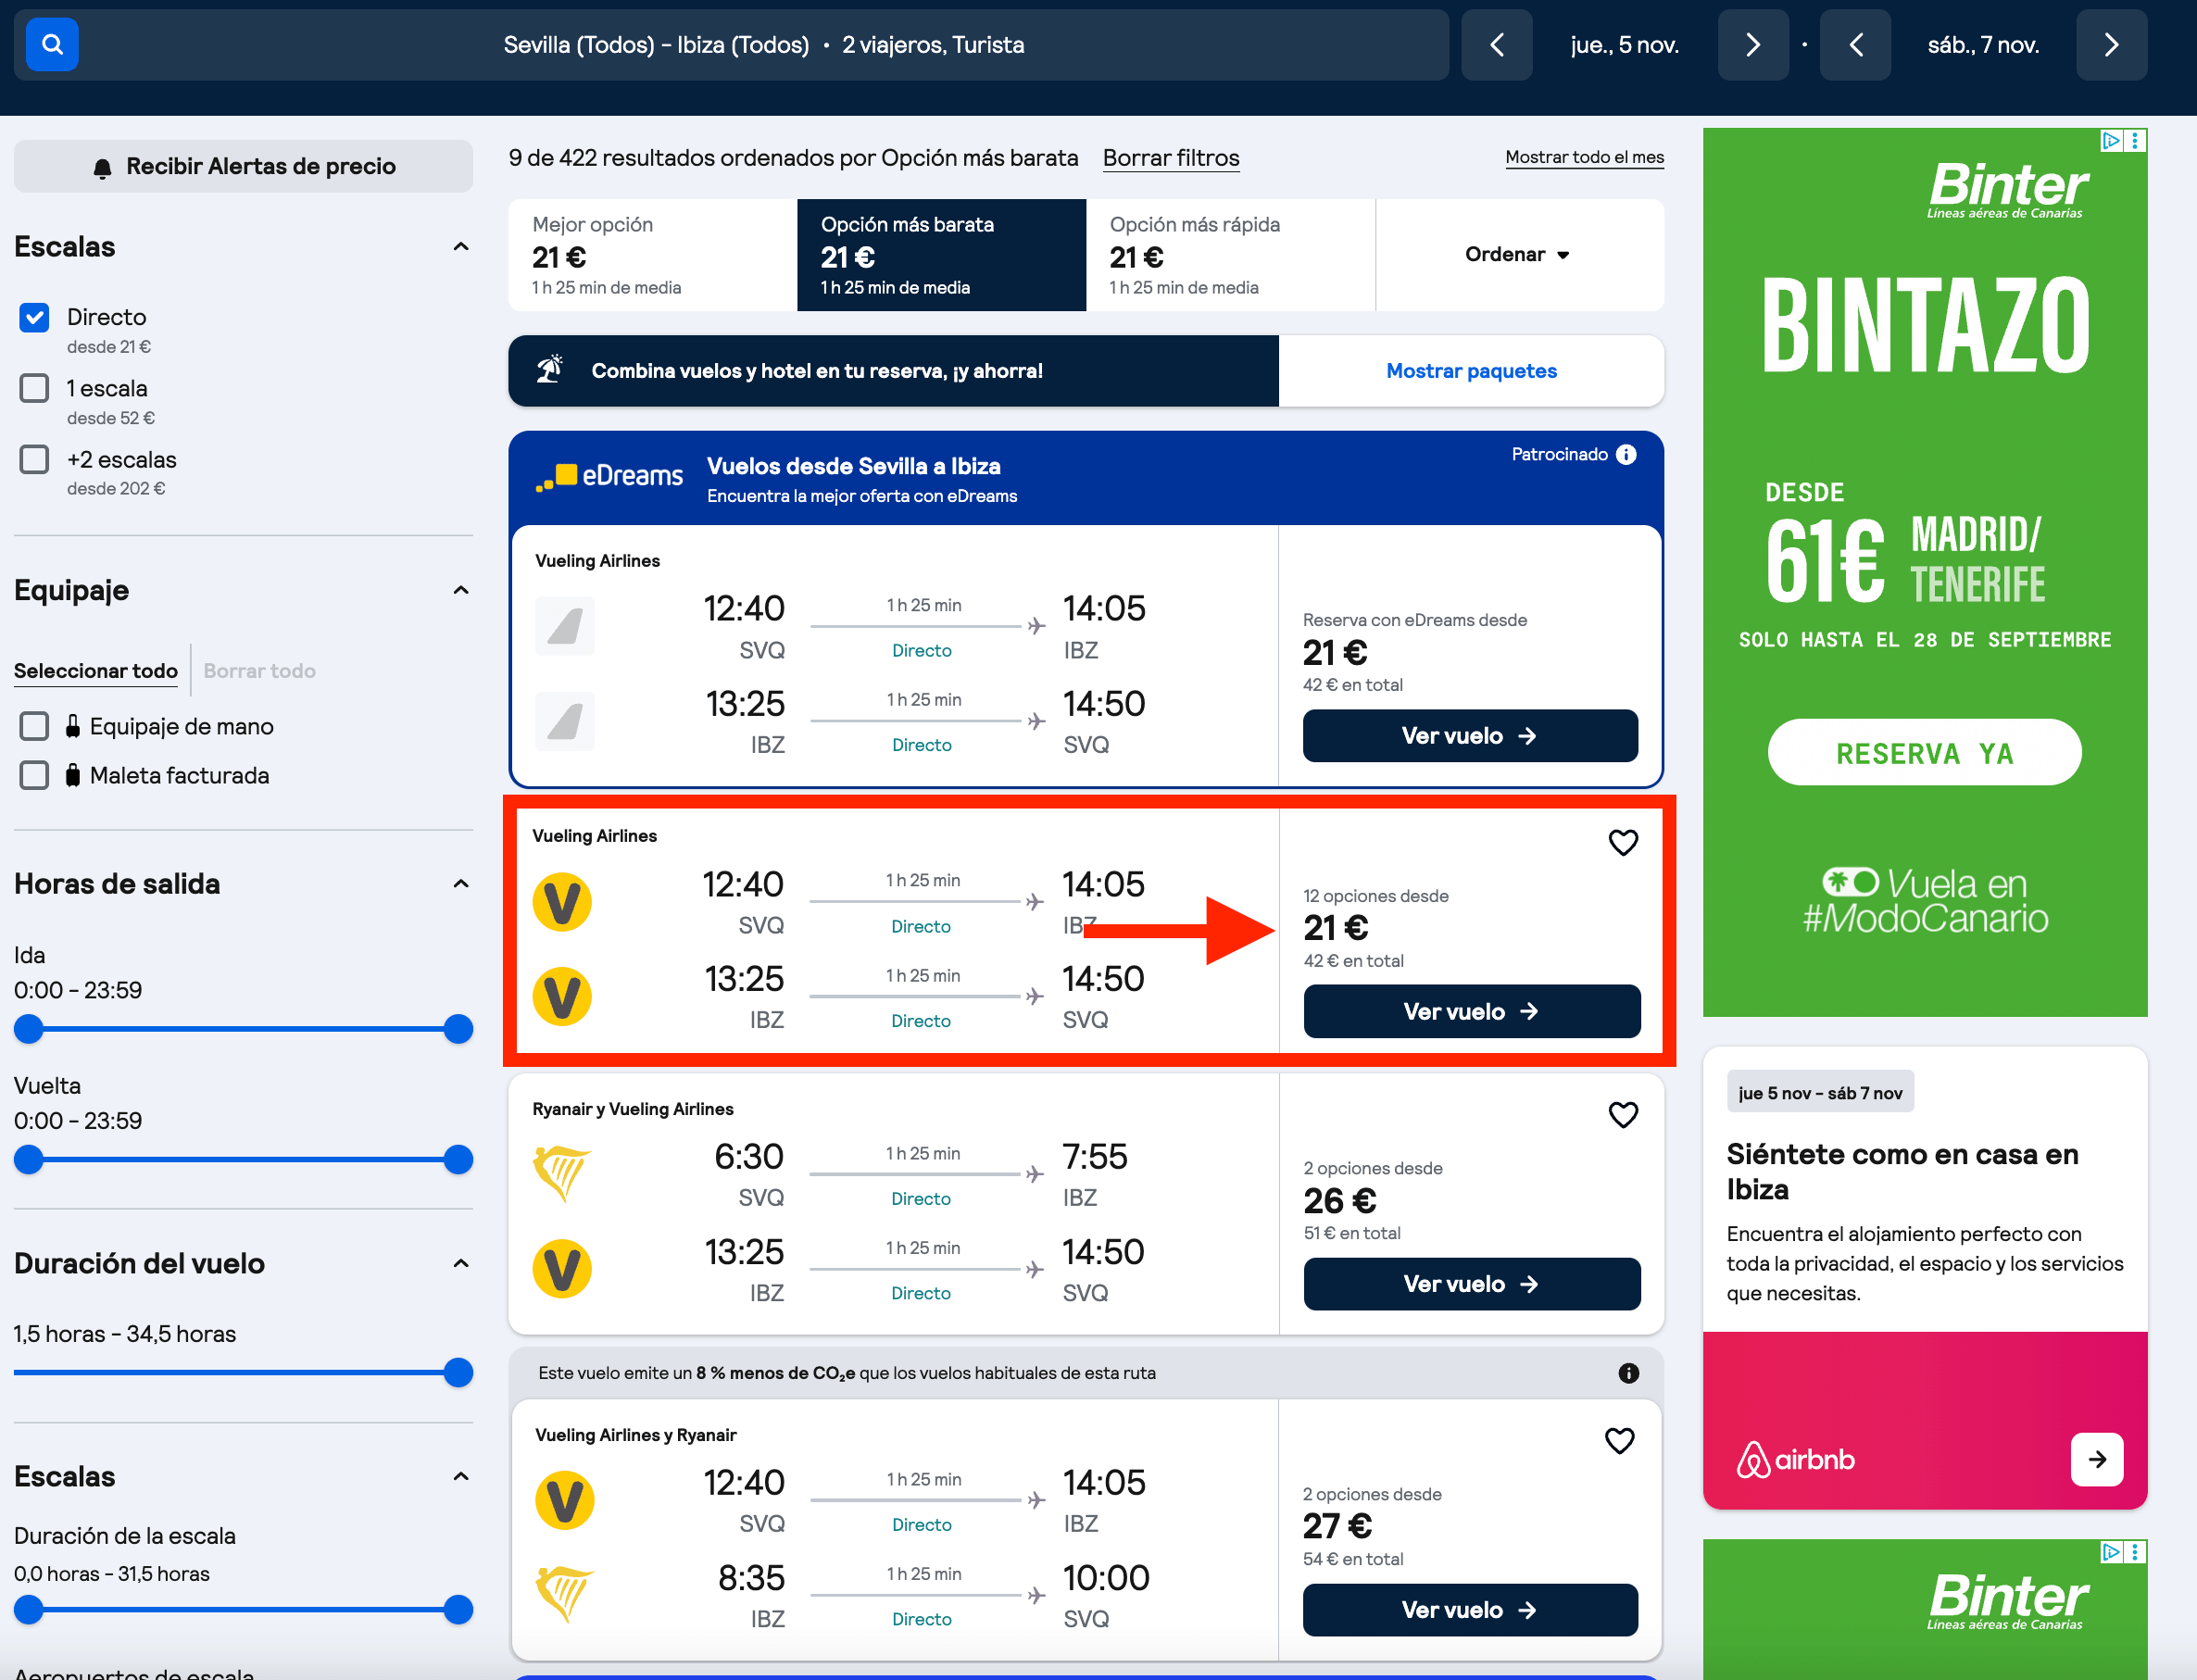Click the sáb., 7 nov. return date

1983,45
